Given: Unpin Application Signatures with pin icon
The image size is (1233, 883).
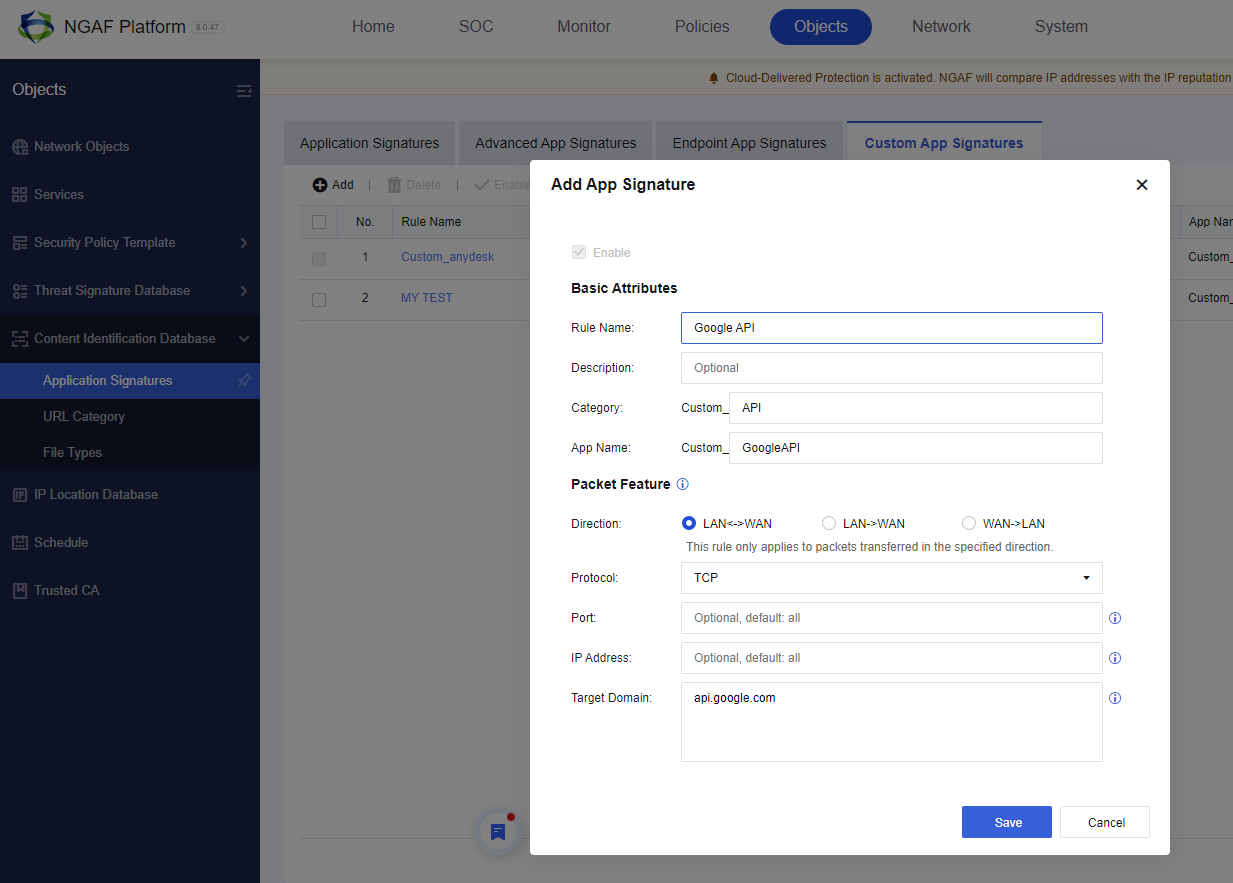Looking at the screenshot, I should click(244, 381).
